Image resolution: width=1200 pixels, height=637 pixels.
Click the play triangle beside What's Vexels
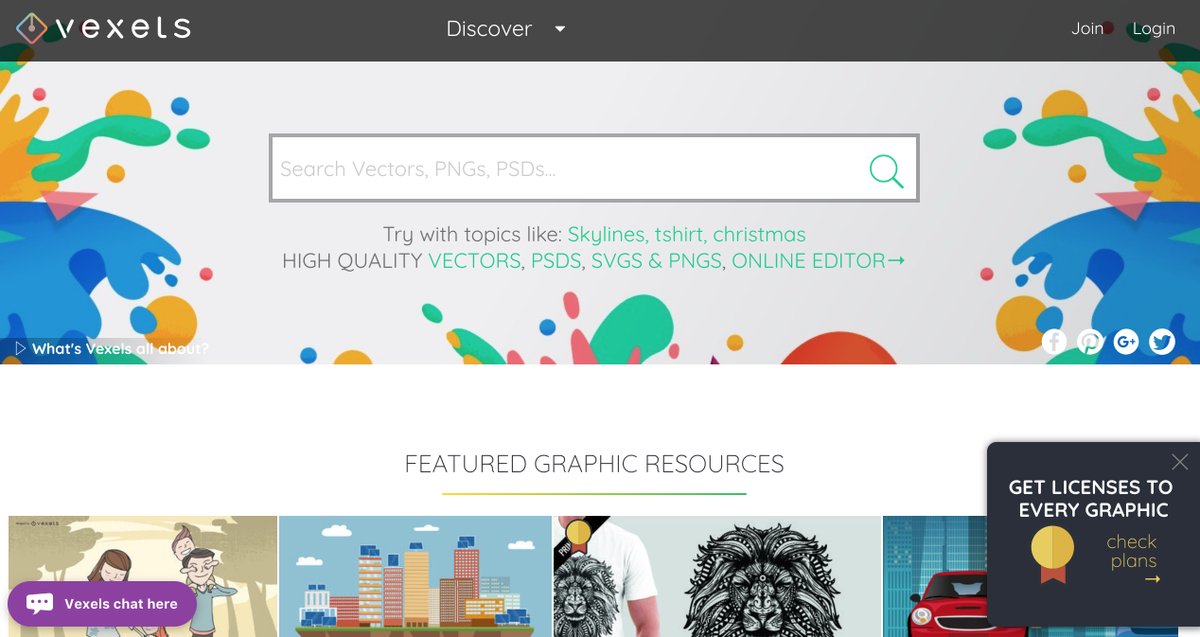20,349
